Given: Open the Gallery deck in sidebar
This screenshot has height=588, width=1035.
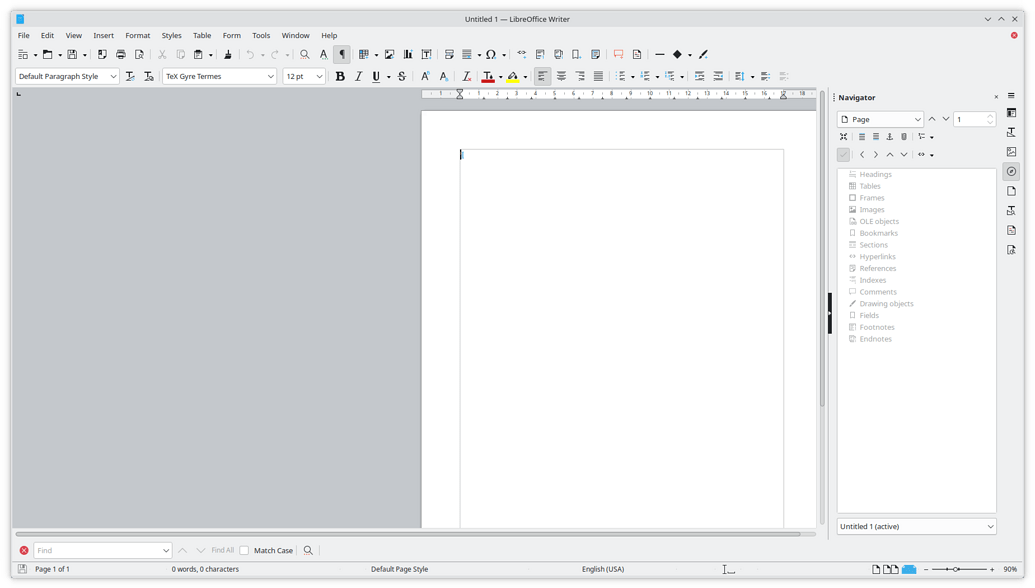Looking at the screenshot, I should pos(1011,152).
